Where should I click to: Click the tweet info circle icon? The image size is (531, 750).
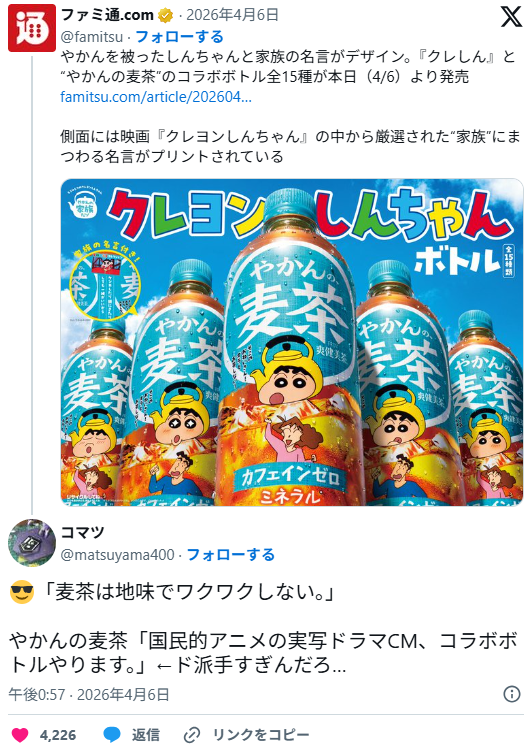[x=512, y=694]
